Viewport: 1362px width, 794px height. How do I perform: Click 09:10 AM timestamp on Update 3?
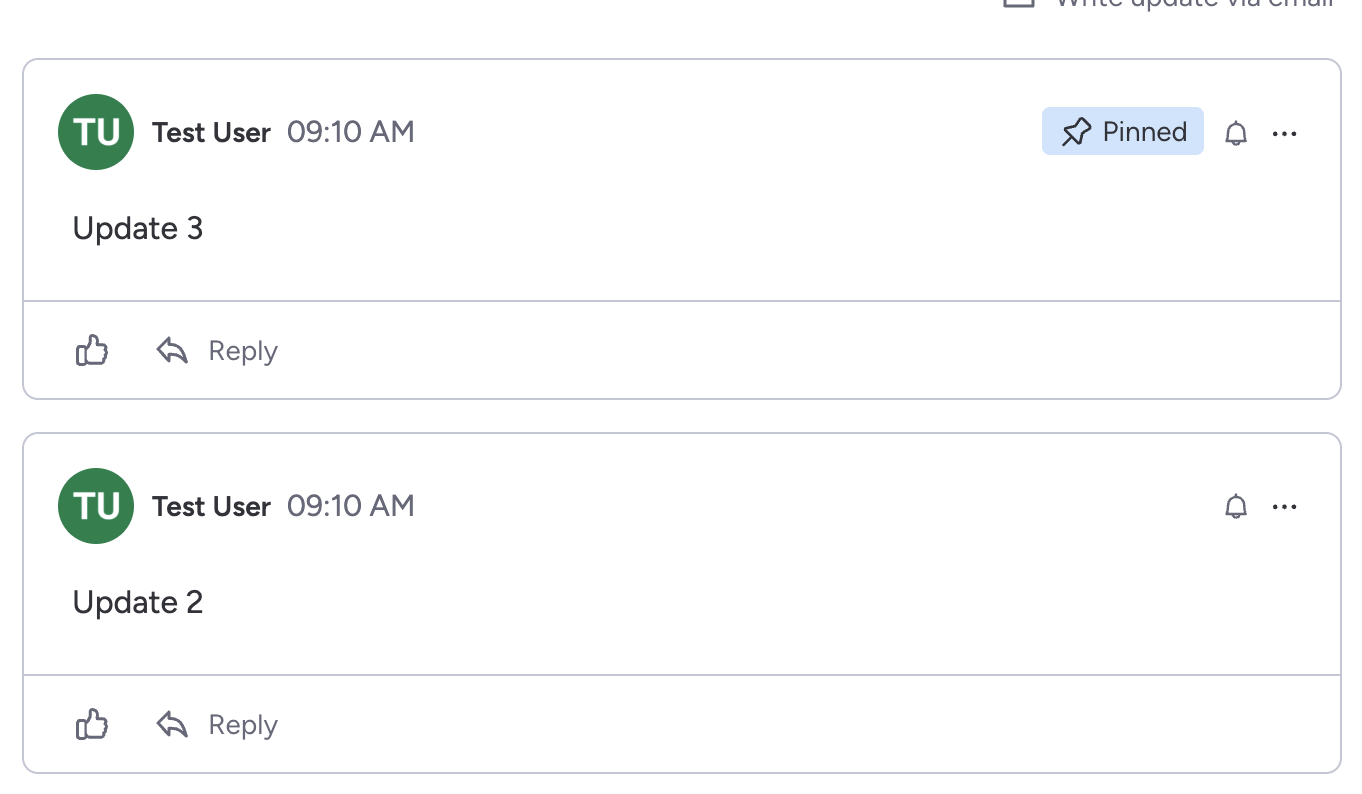(x=351, y=132)
